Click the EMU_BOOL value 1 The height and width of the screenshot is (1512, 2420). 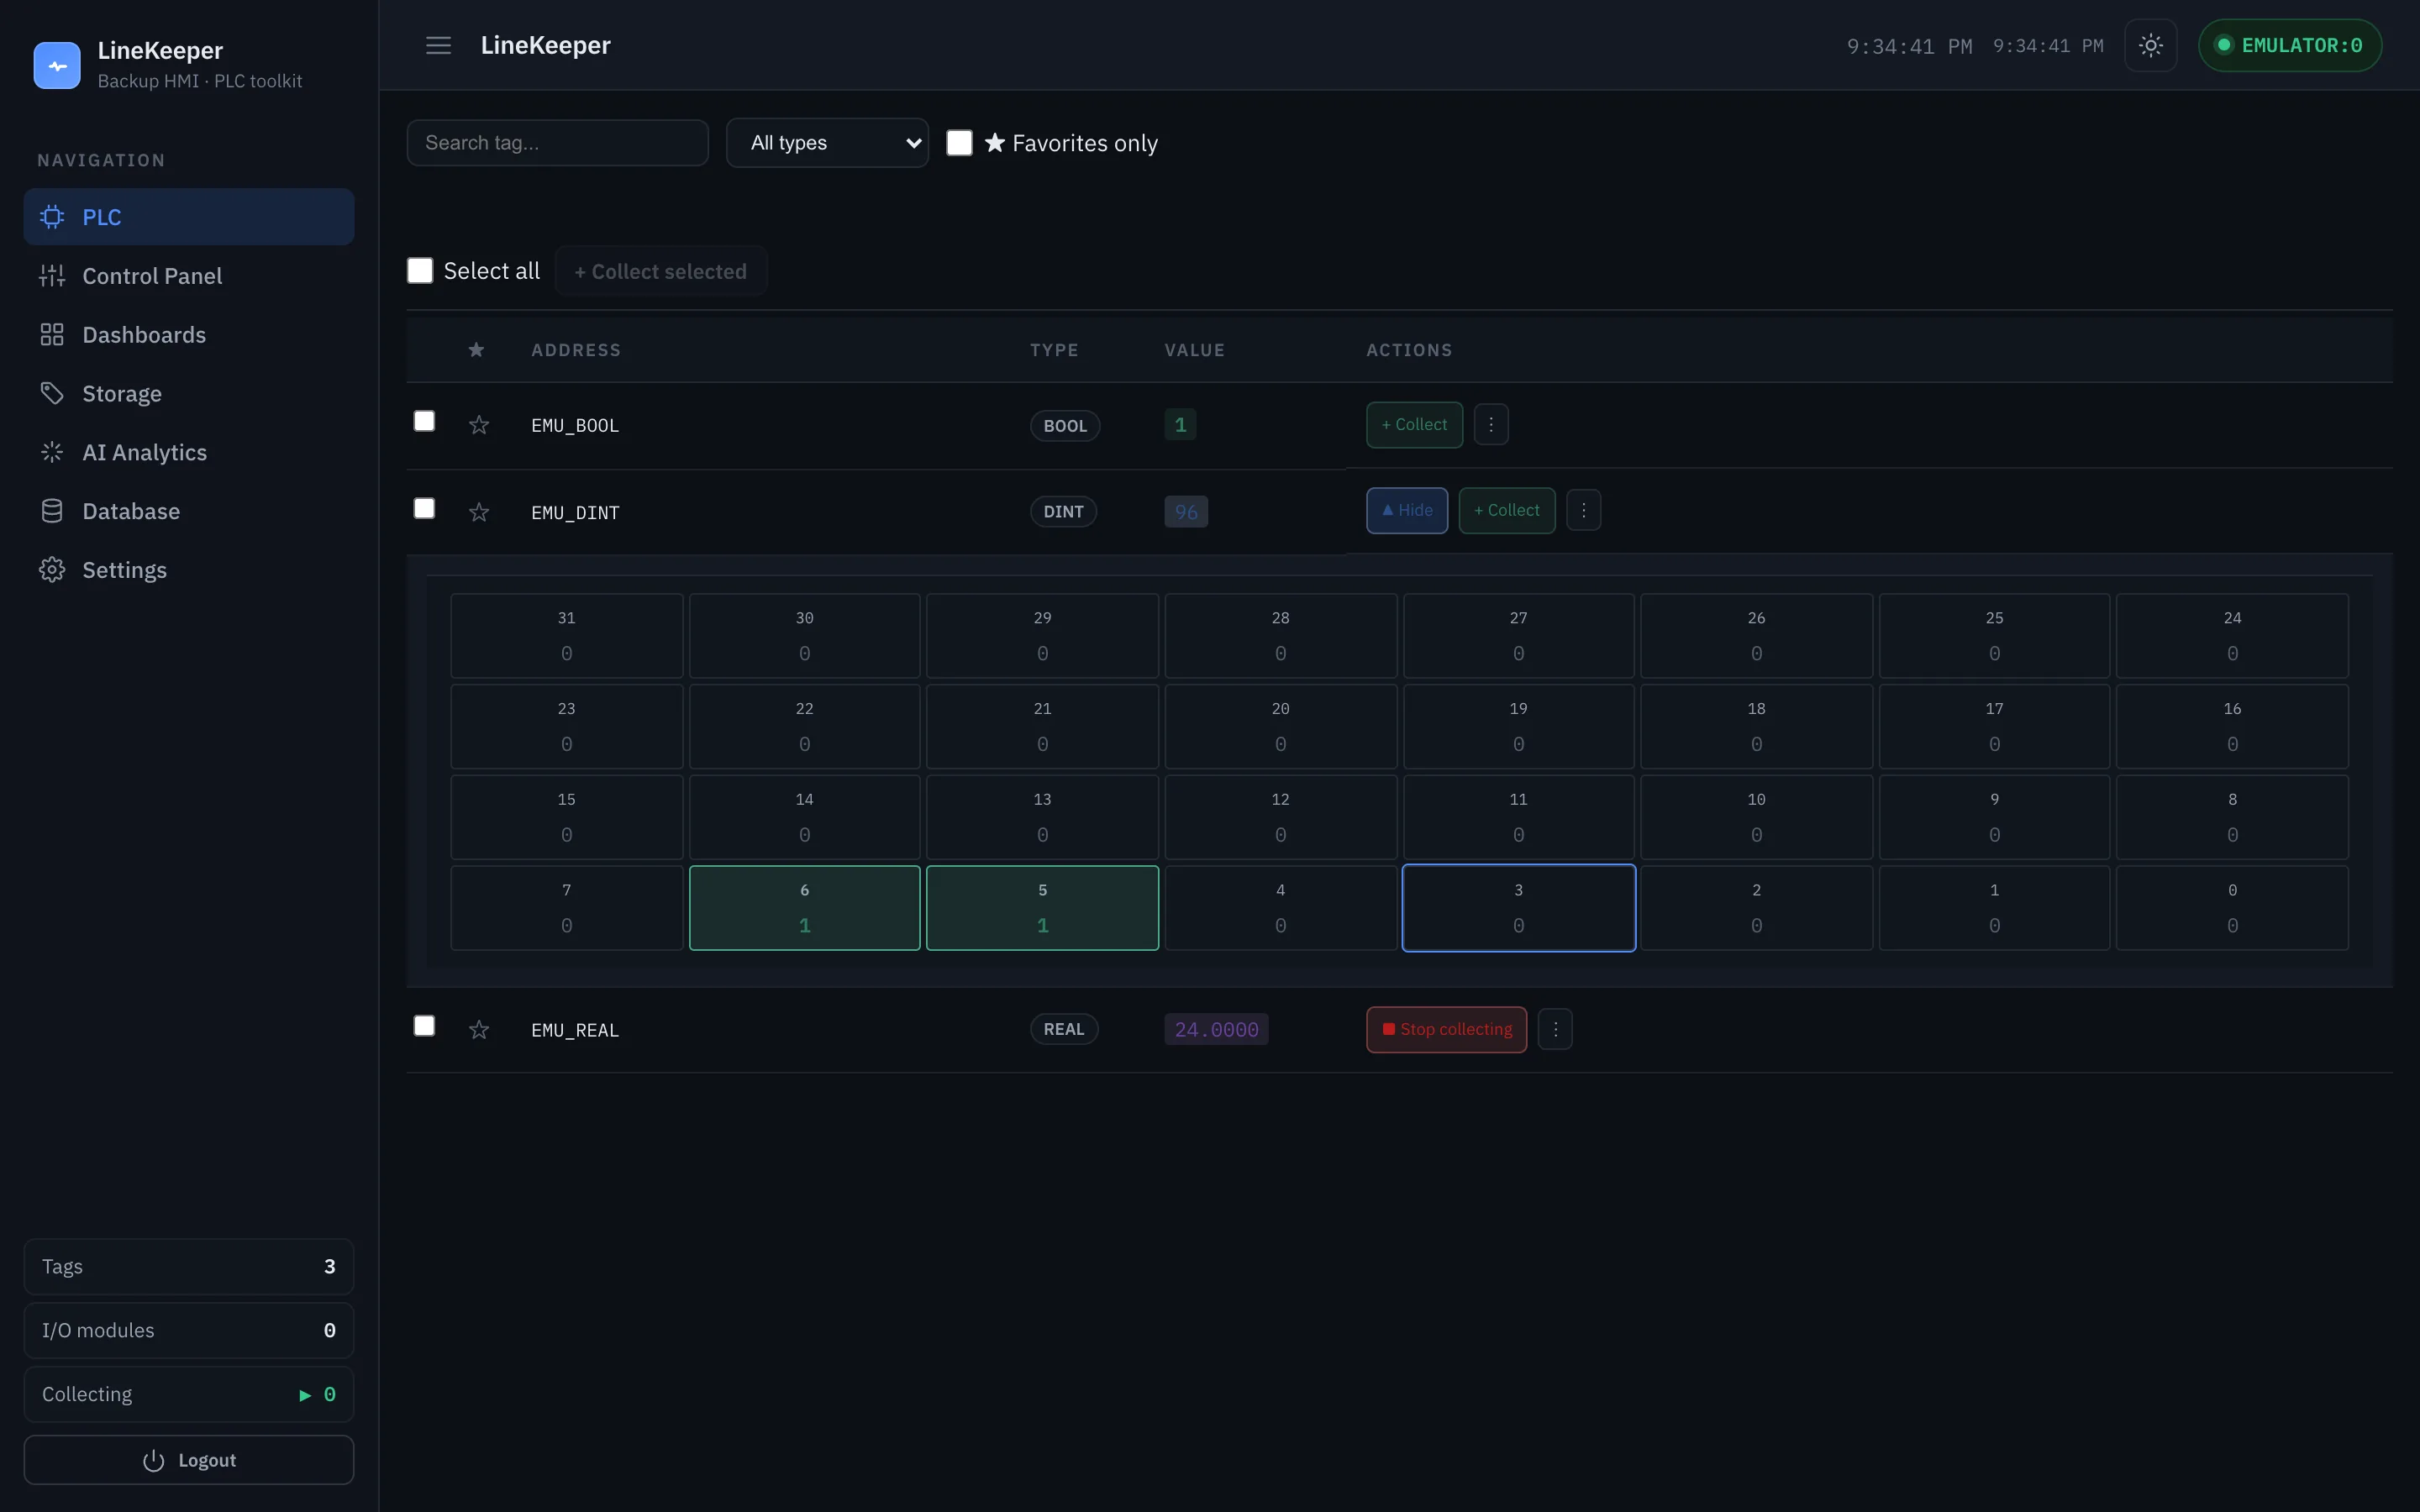coord(1180,424)
